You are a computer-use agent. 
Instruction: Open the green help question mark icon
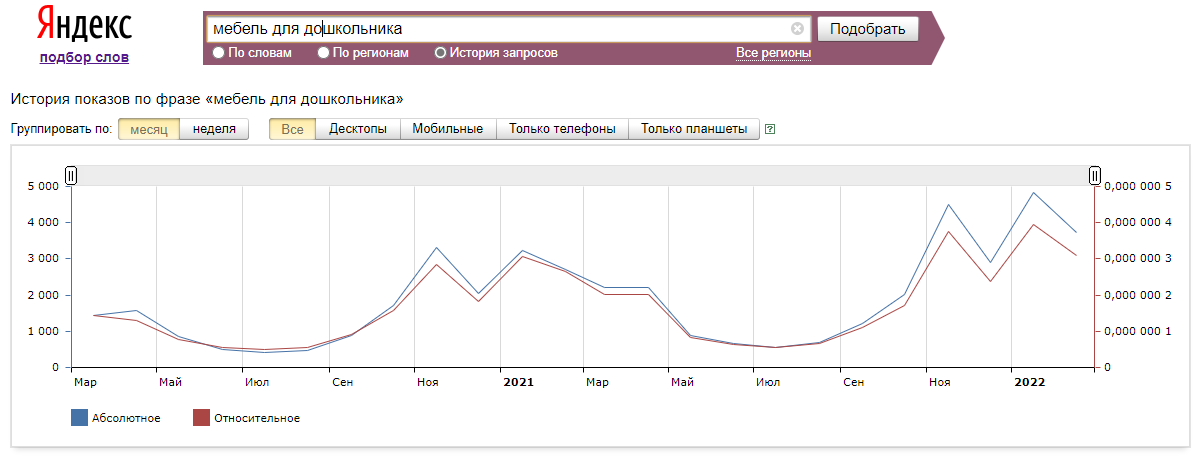tap(770, 129)
